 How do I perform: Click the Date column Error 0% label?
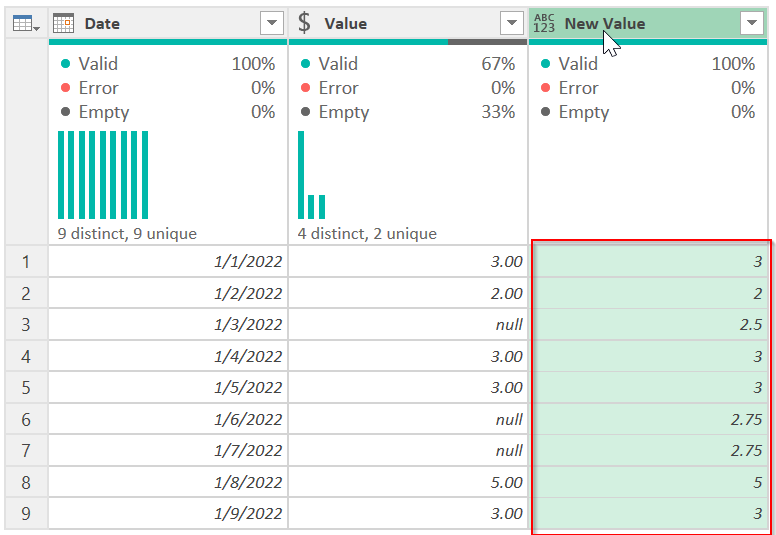click(168, 88)
